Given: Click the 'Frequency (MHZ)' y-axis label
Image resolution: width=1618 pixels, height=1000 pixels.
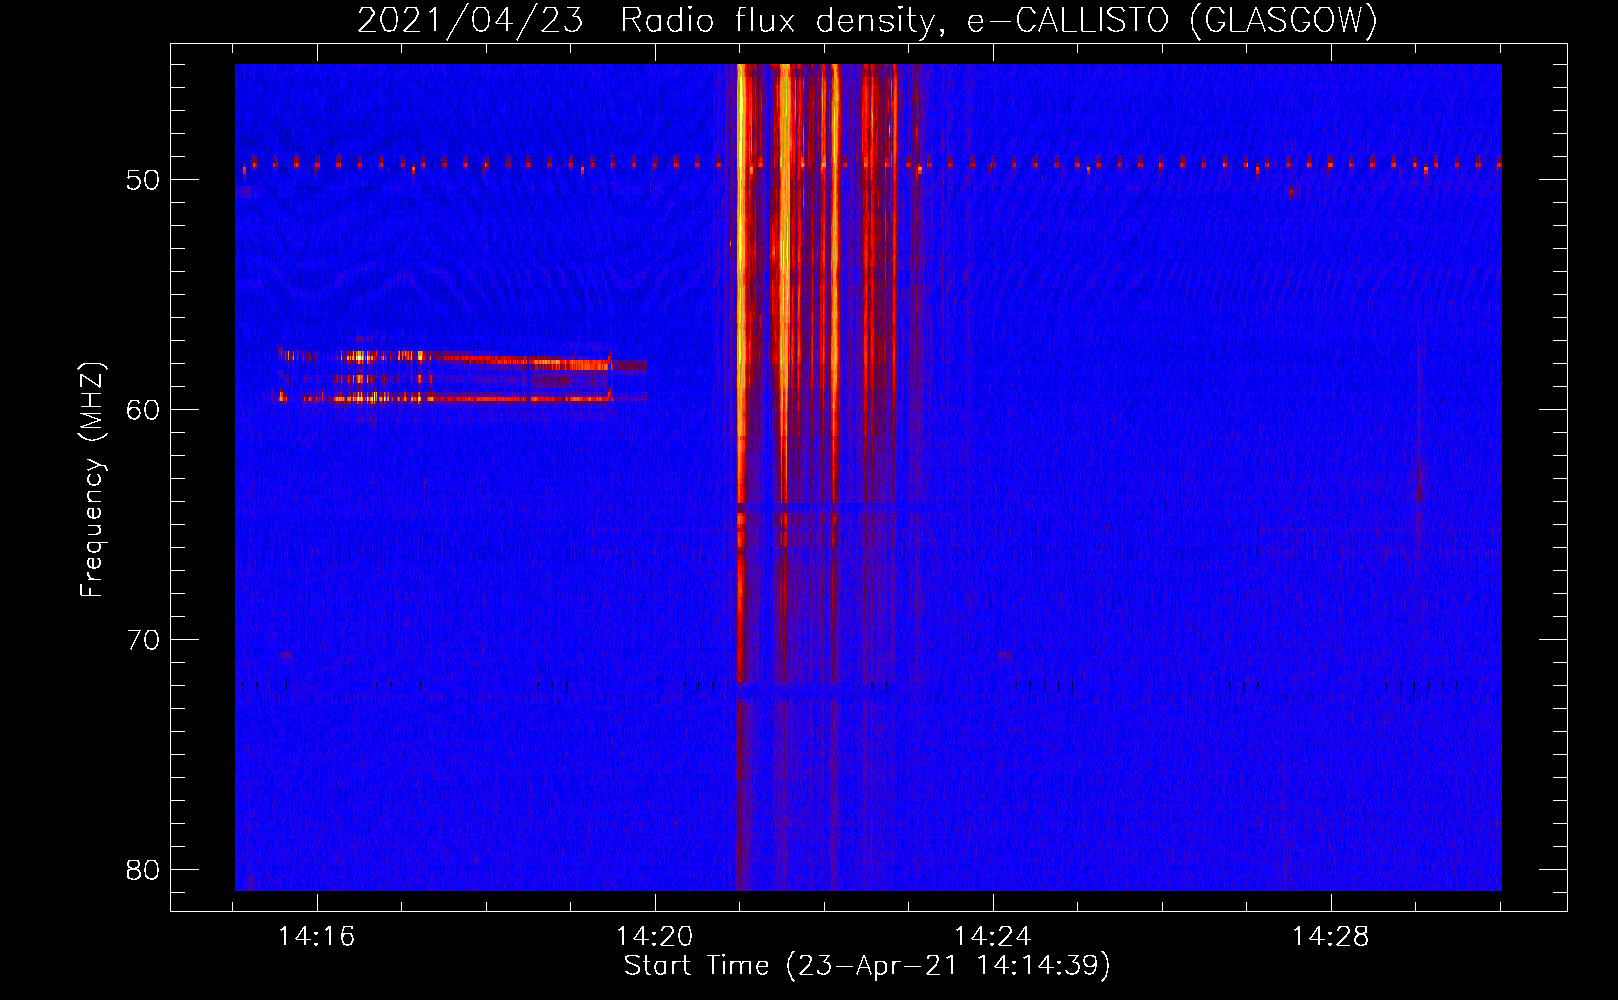Looking at the screenshot, I should [x=92, y=480].
